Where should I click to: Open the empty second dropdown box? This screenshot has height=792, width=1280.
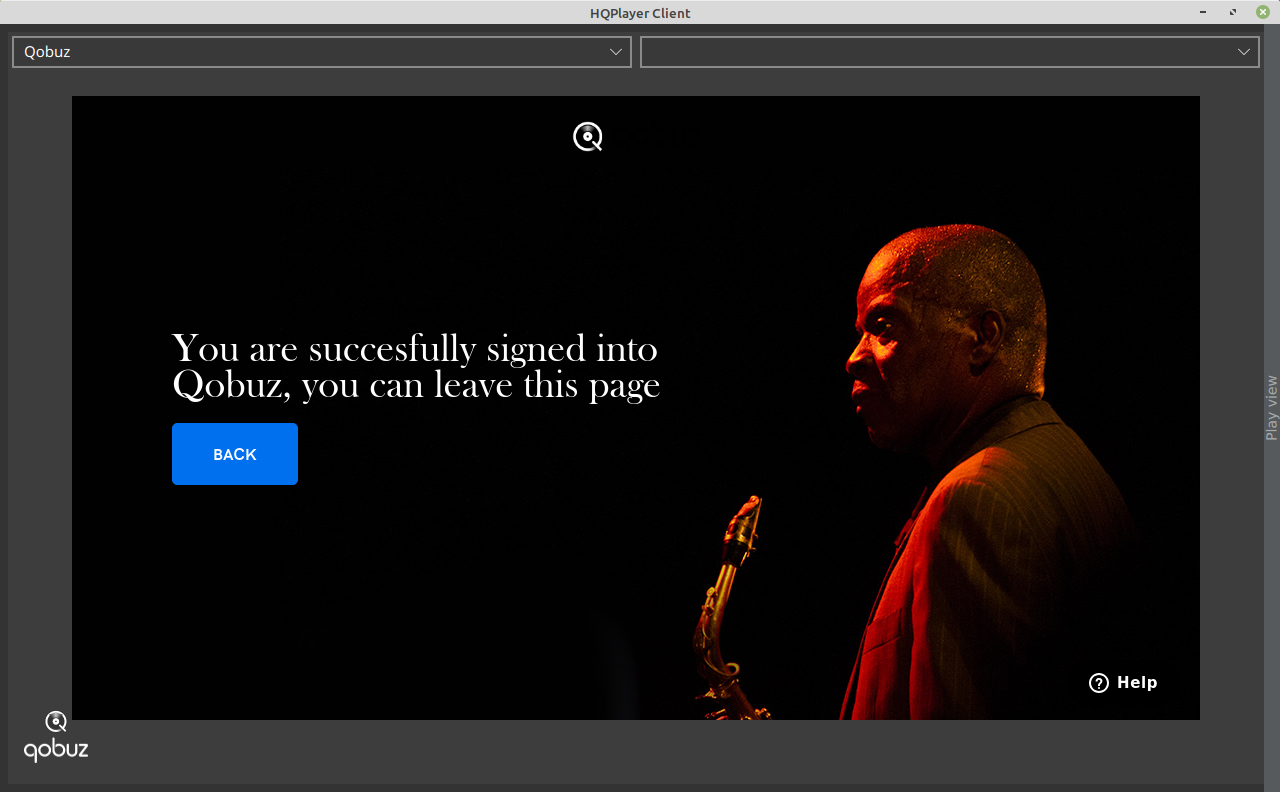click(935, 52)
